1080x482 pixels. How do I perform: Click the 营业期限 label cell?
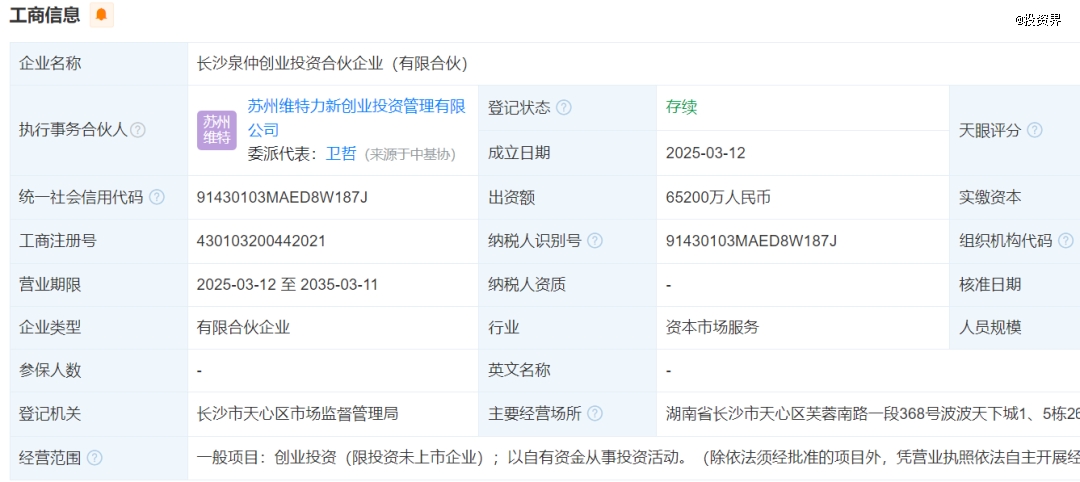(x=98, y=284)
